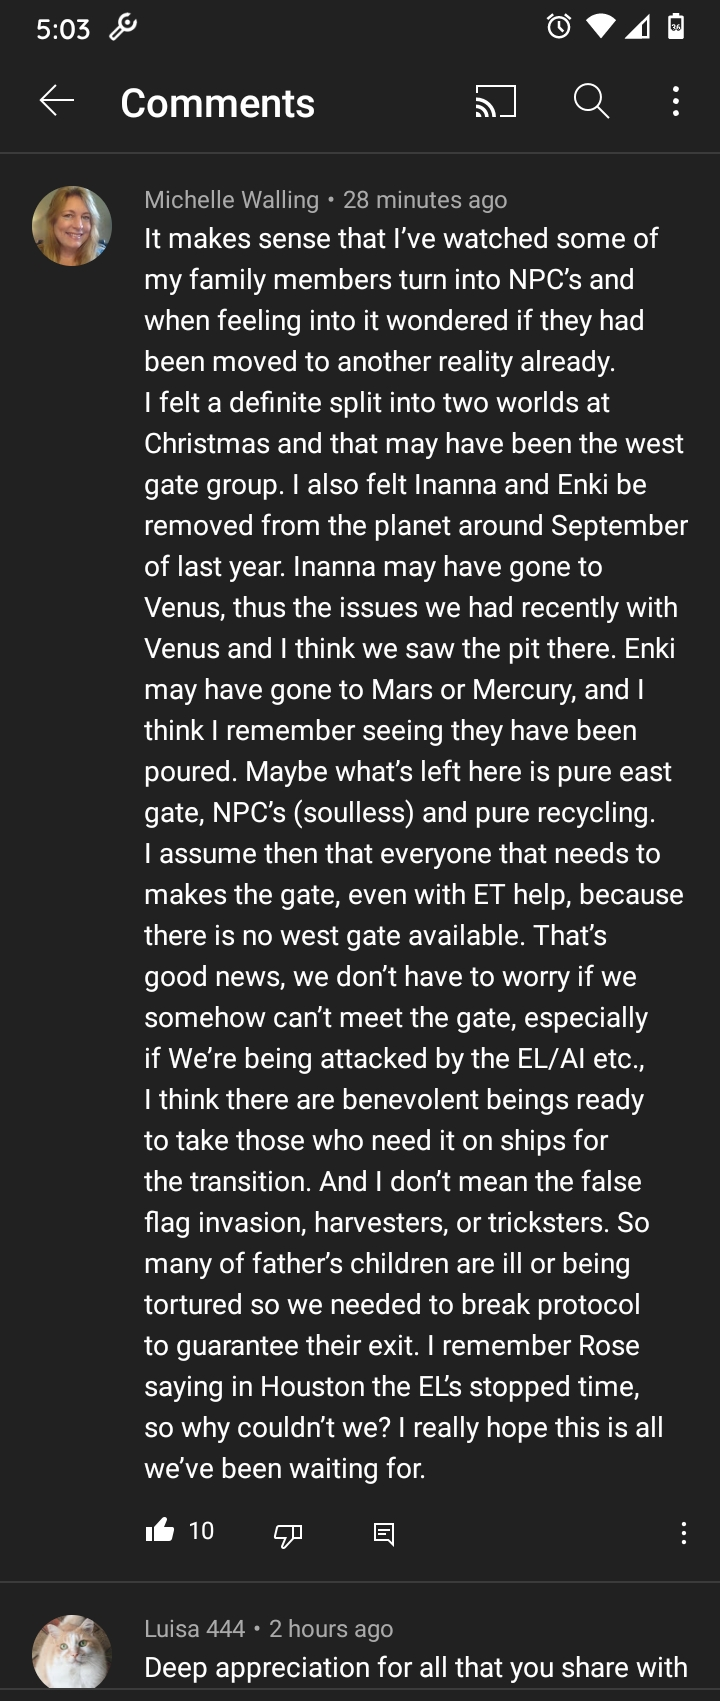The image size is (720, 1701).
Task: Tap the Wi-Fi status icon
Action: tap(600, 27)
